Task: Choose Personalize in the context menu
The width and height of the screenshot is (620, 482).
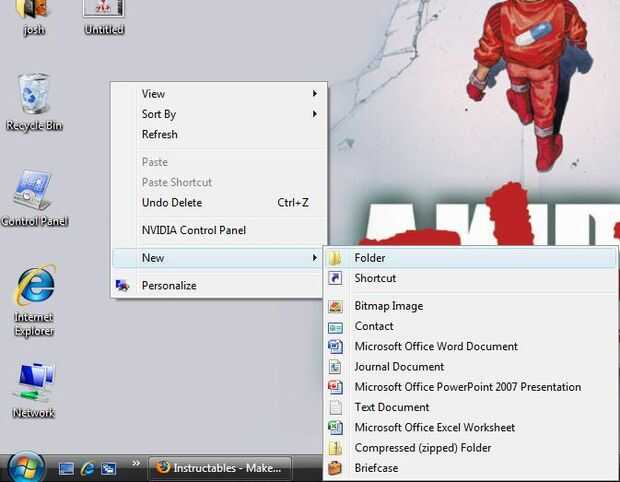Action: (217, 285)
